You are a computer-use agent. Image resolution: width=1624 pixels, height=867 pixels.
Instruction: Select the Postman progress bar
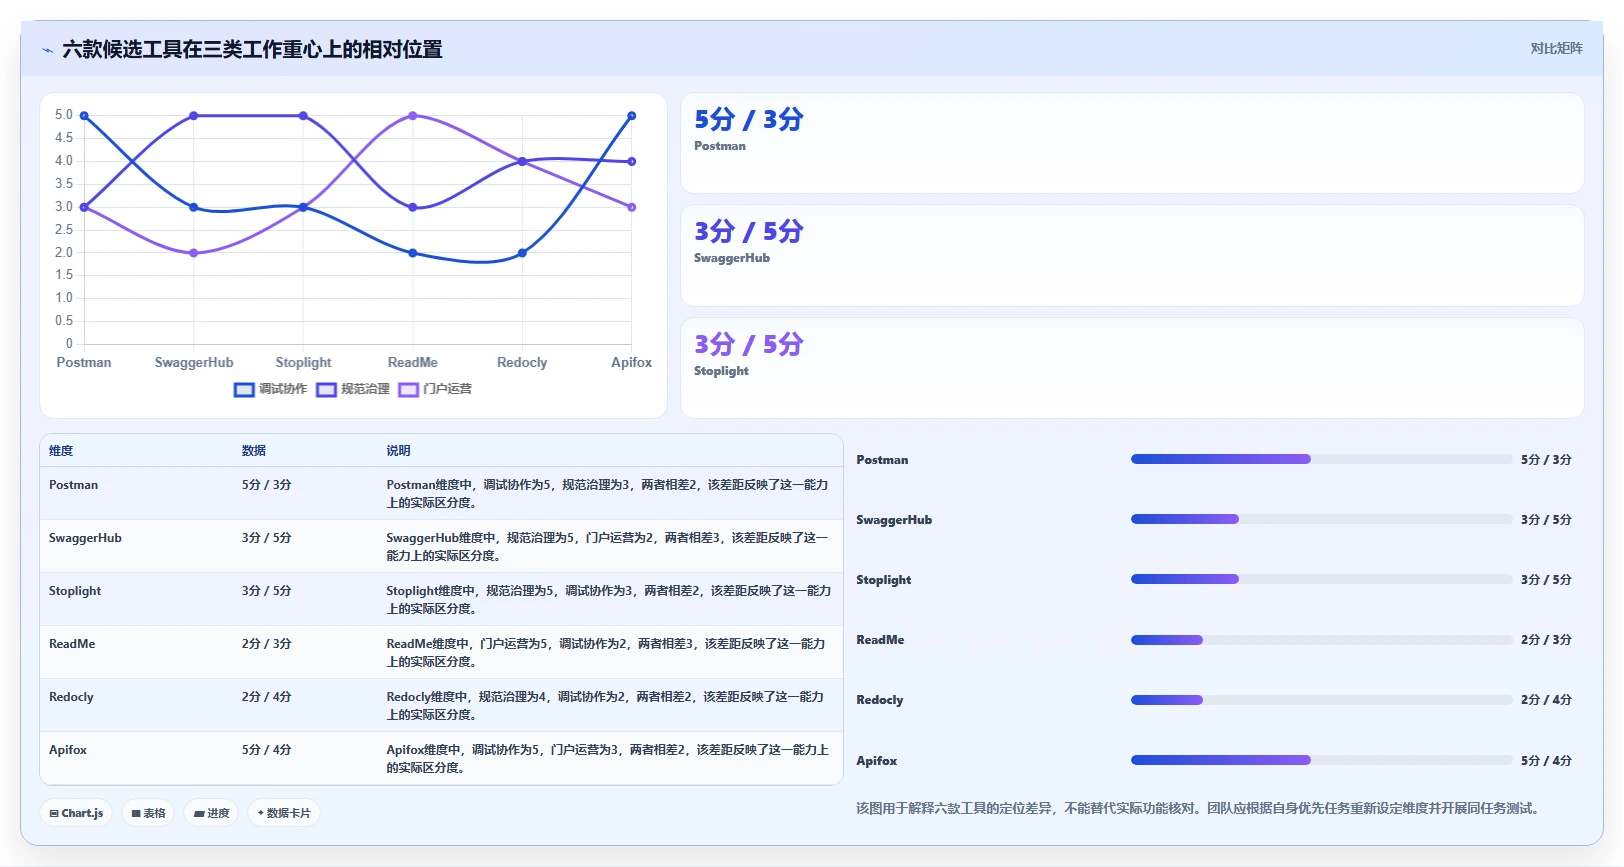[1321, 459]
